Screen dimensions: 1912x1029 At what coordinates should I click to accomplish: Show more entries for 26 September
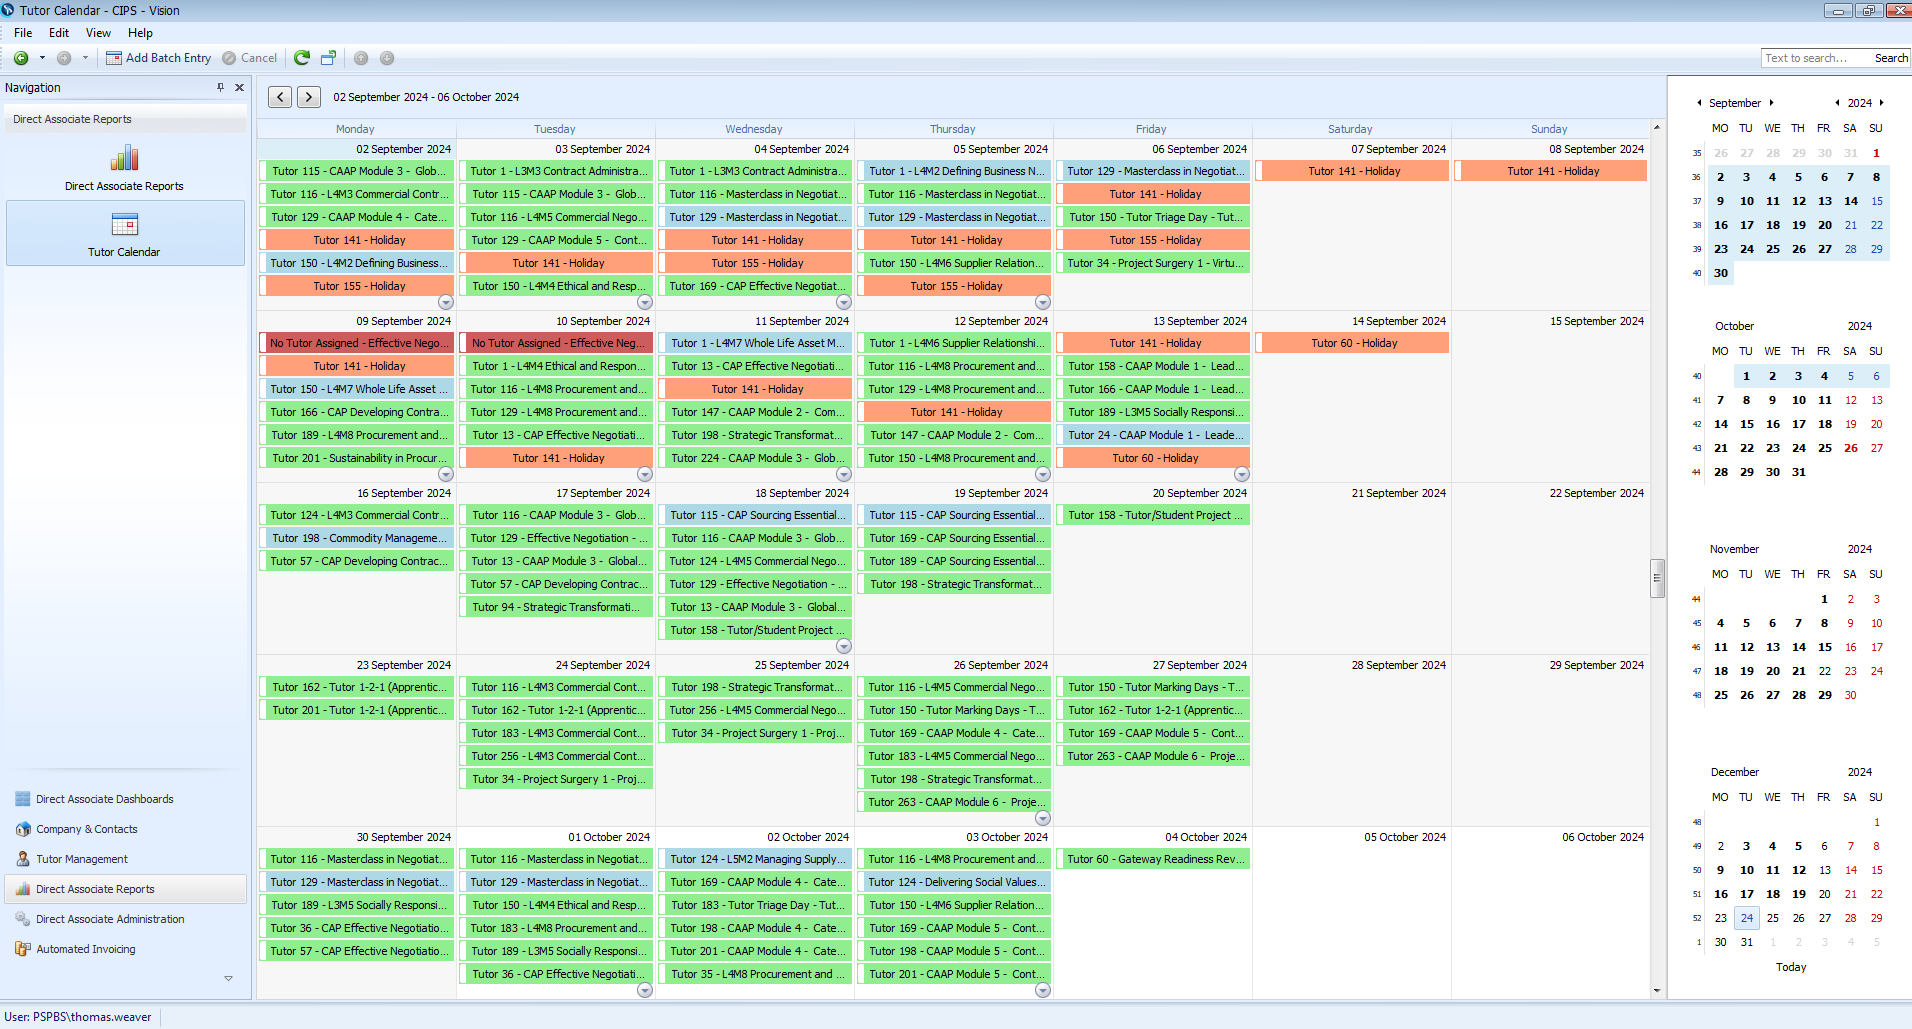(x=1043, y=818)
